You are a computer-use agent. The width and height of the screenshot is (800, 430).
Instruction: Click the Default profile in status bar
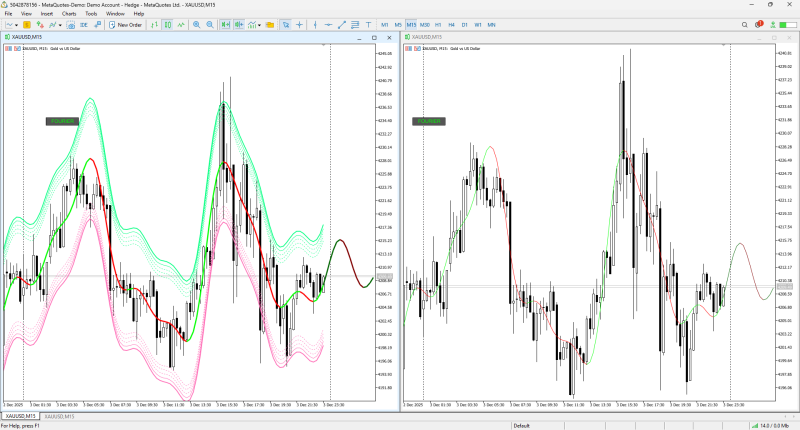coord(521,425)
